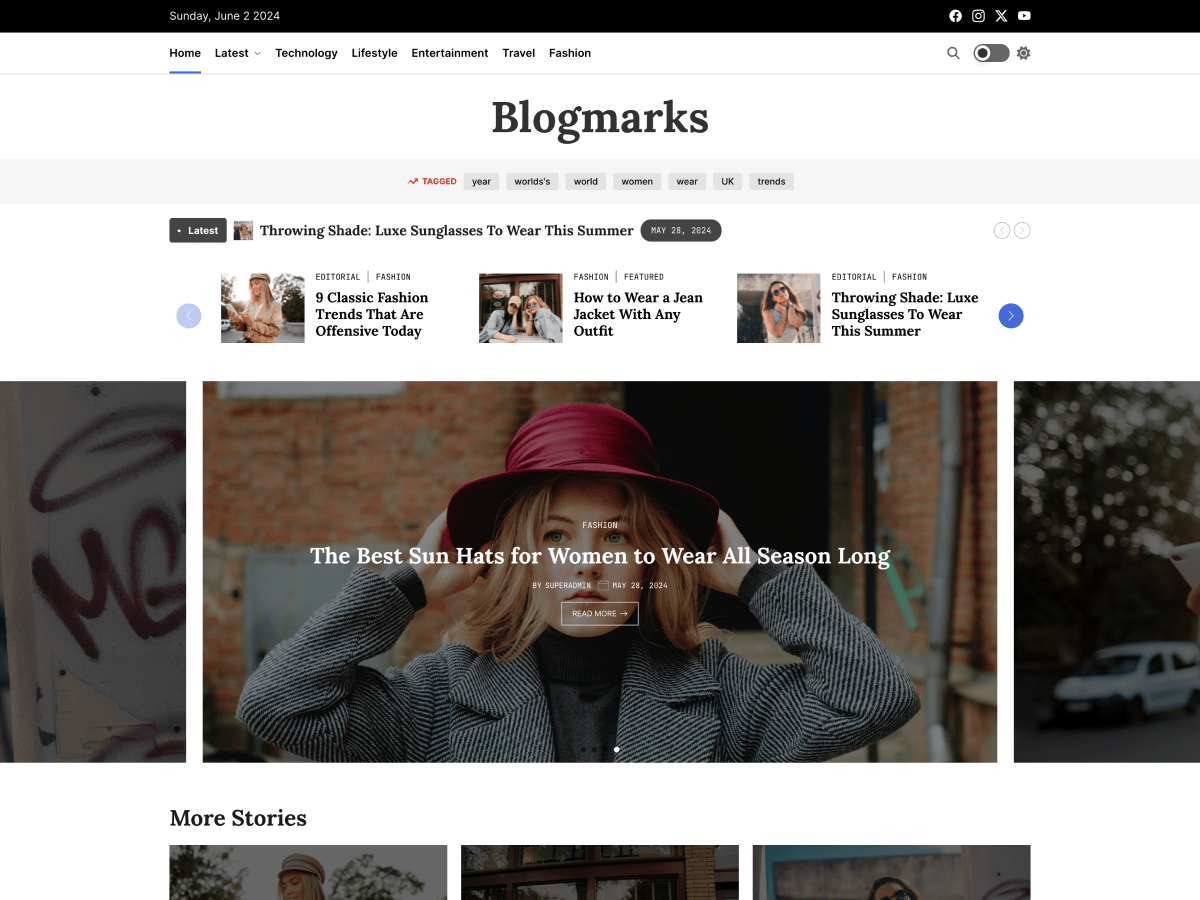Open the Home navigation tab

click(184, 53)
